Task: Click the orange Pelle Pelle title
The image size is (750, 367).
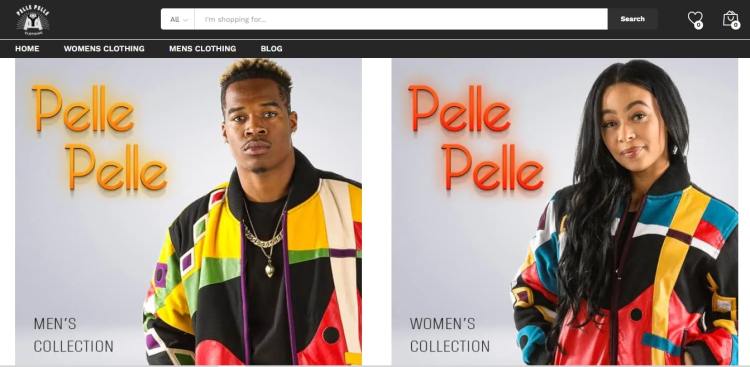Action: 100,138
